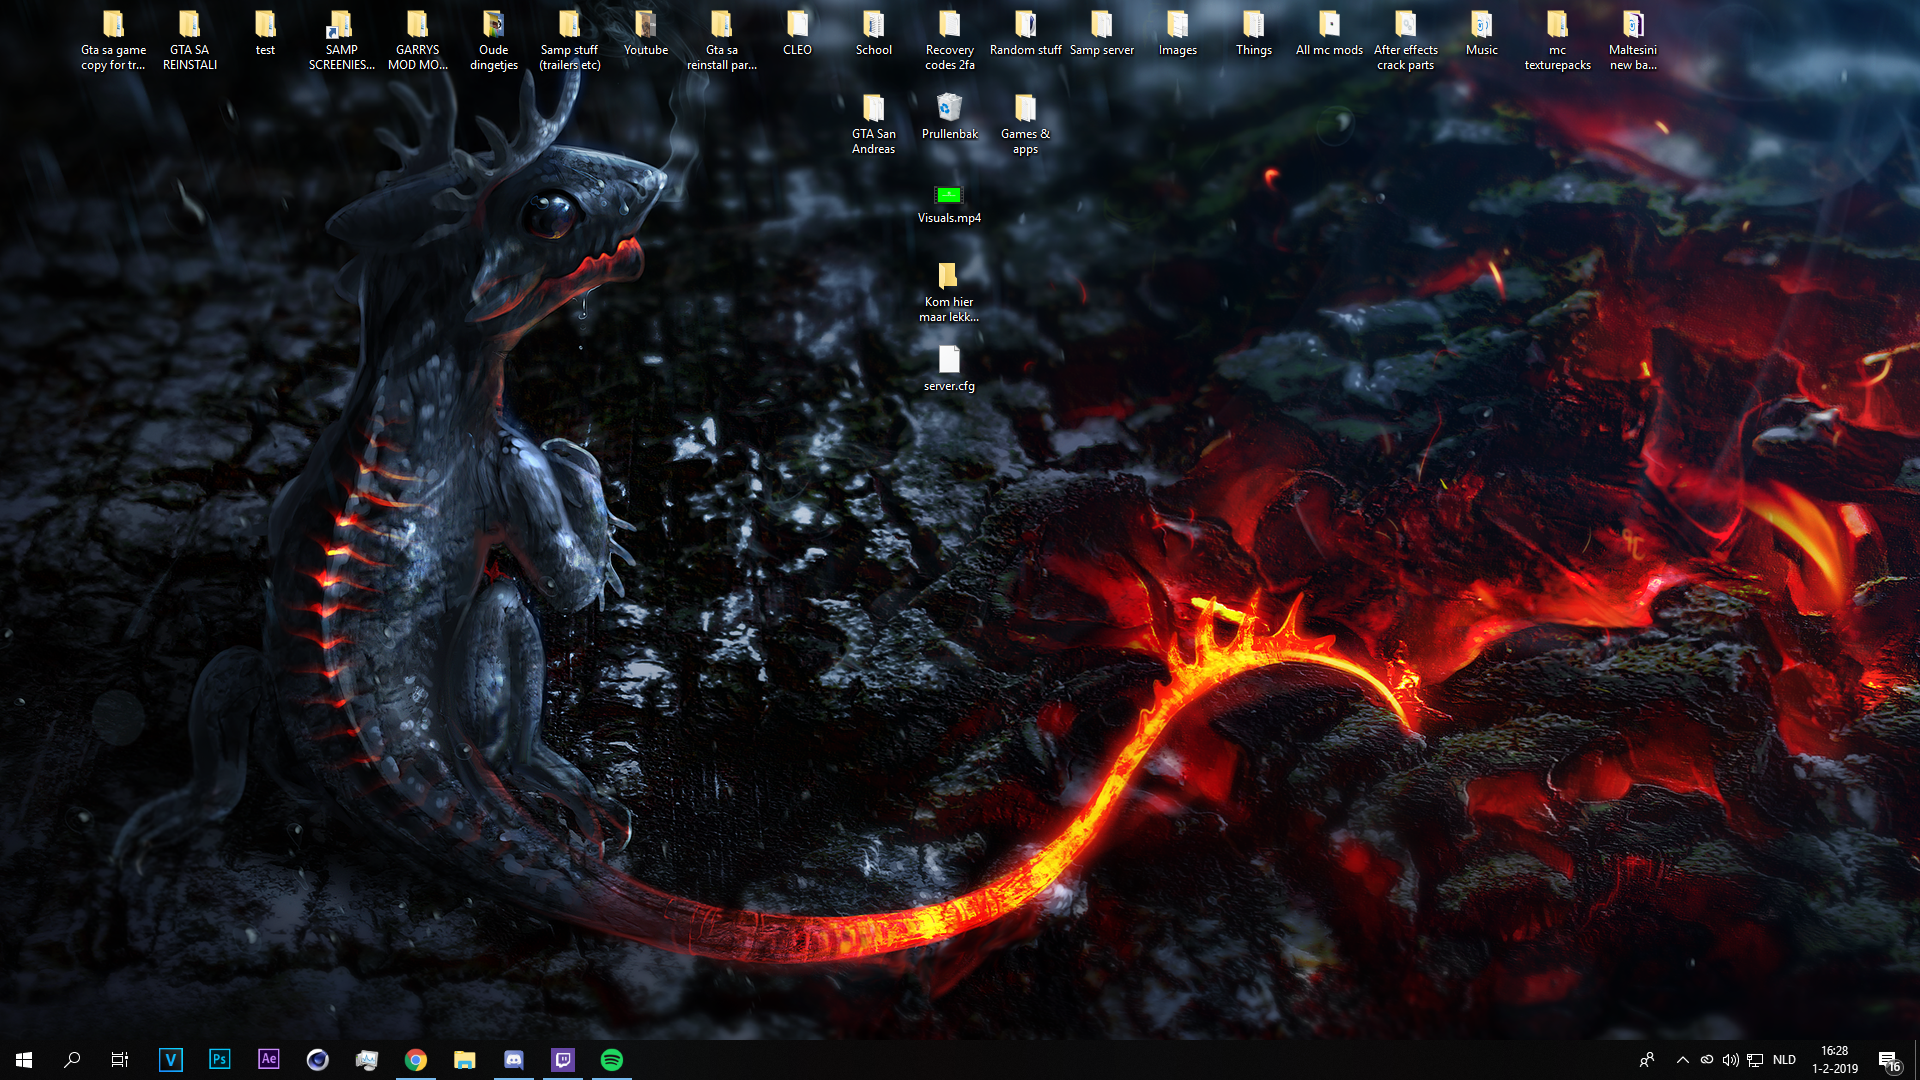Select the Prullenbak recycle bin icon
1920x1080 pixels.
[x=950, y=116]
